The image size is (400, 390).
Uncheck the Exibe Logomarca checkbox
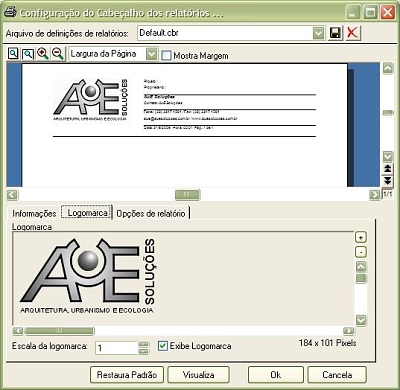point(162,346)
